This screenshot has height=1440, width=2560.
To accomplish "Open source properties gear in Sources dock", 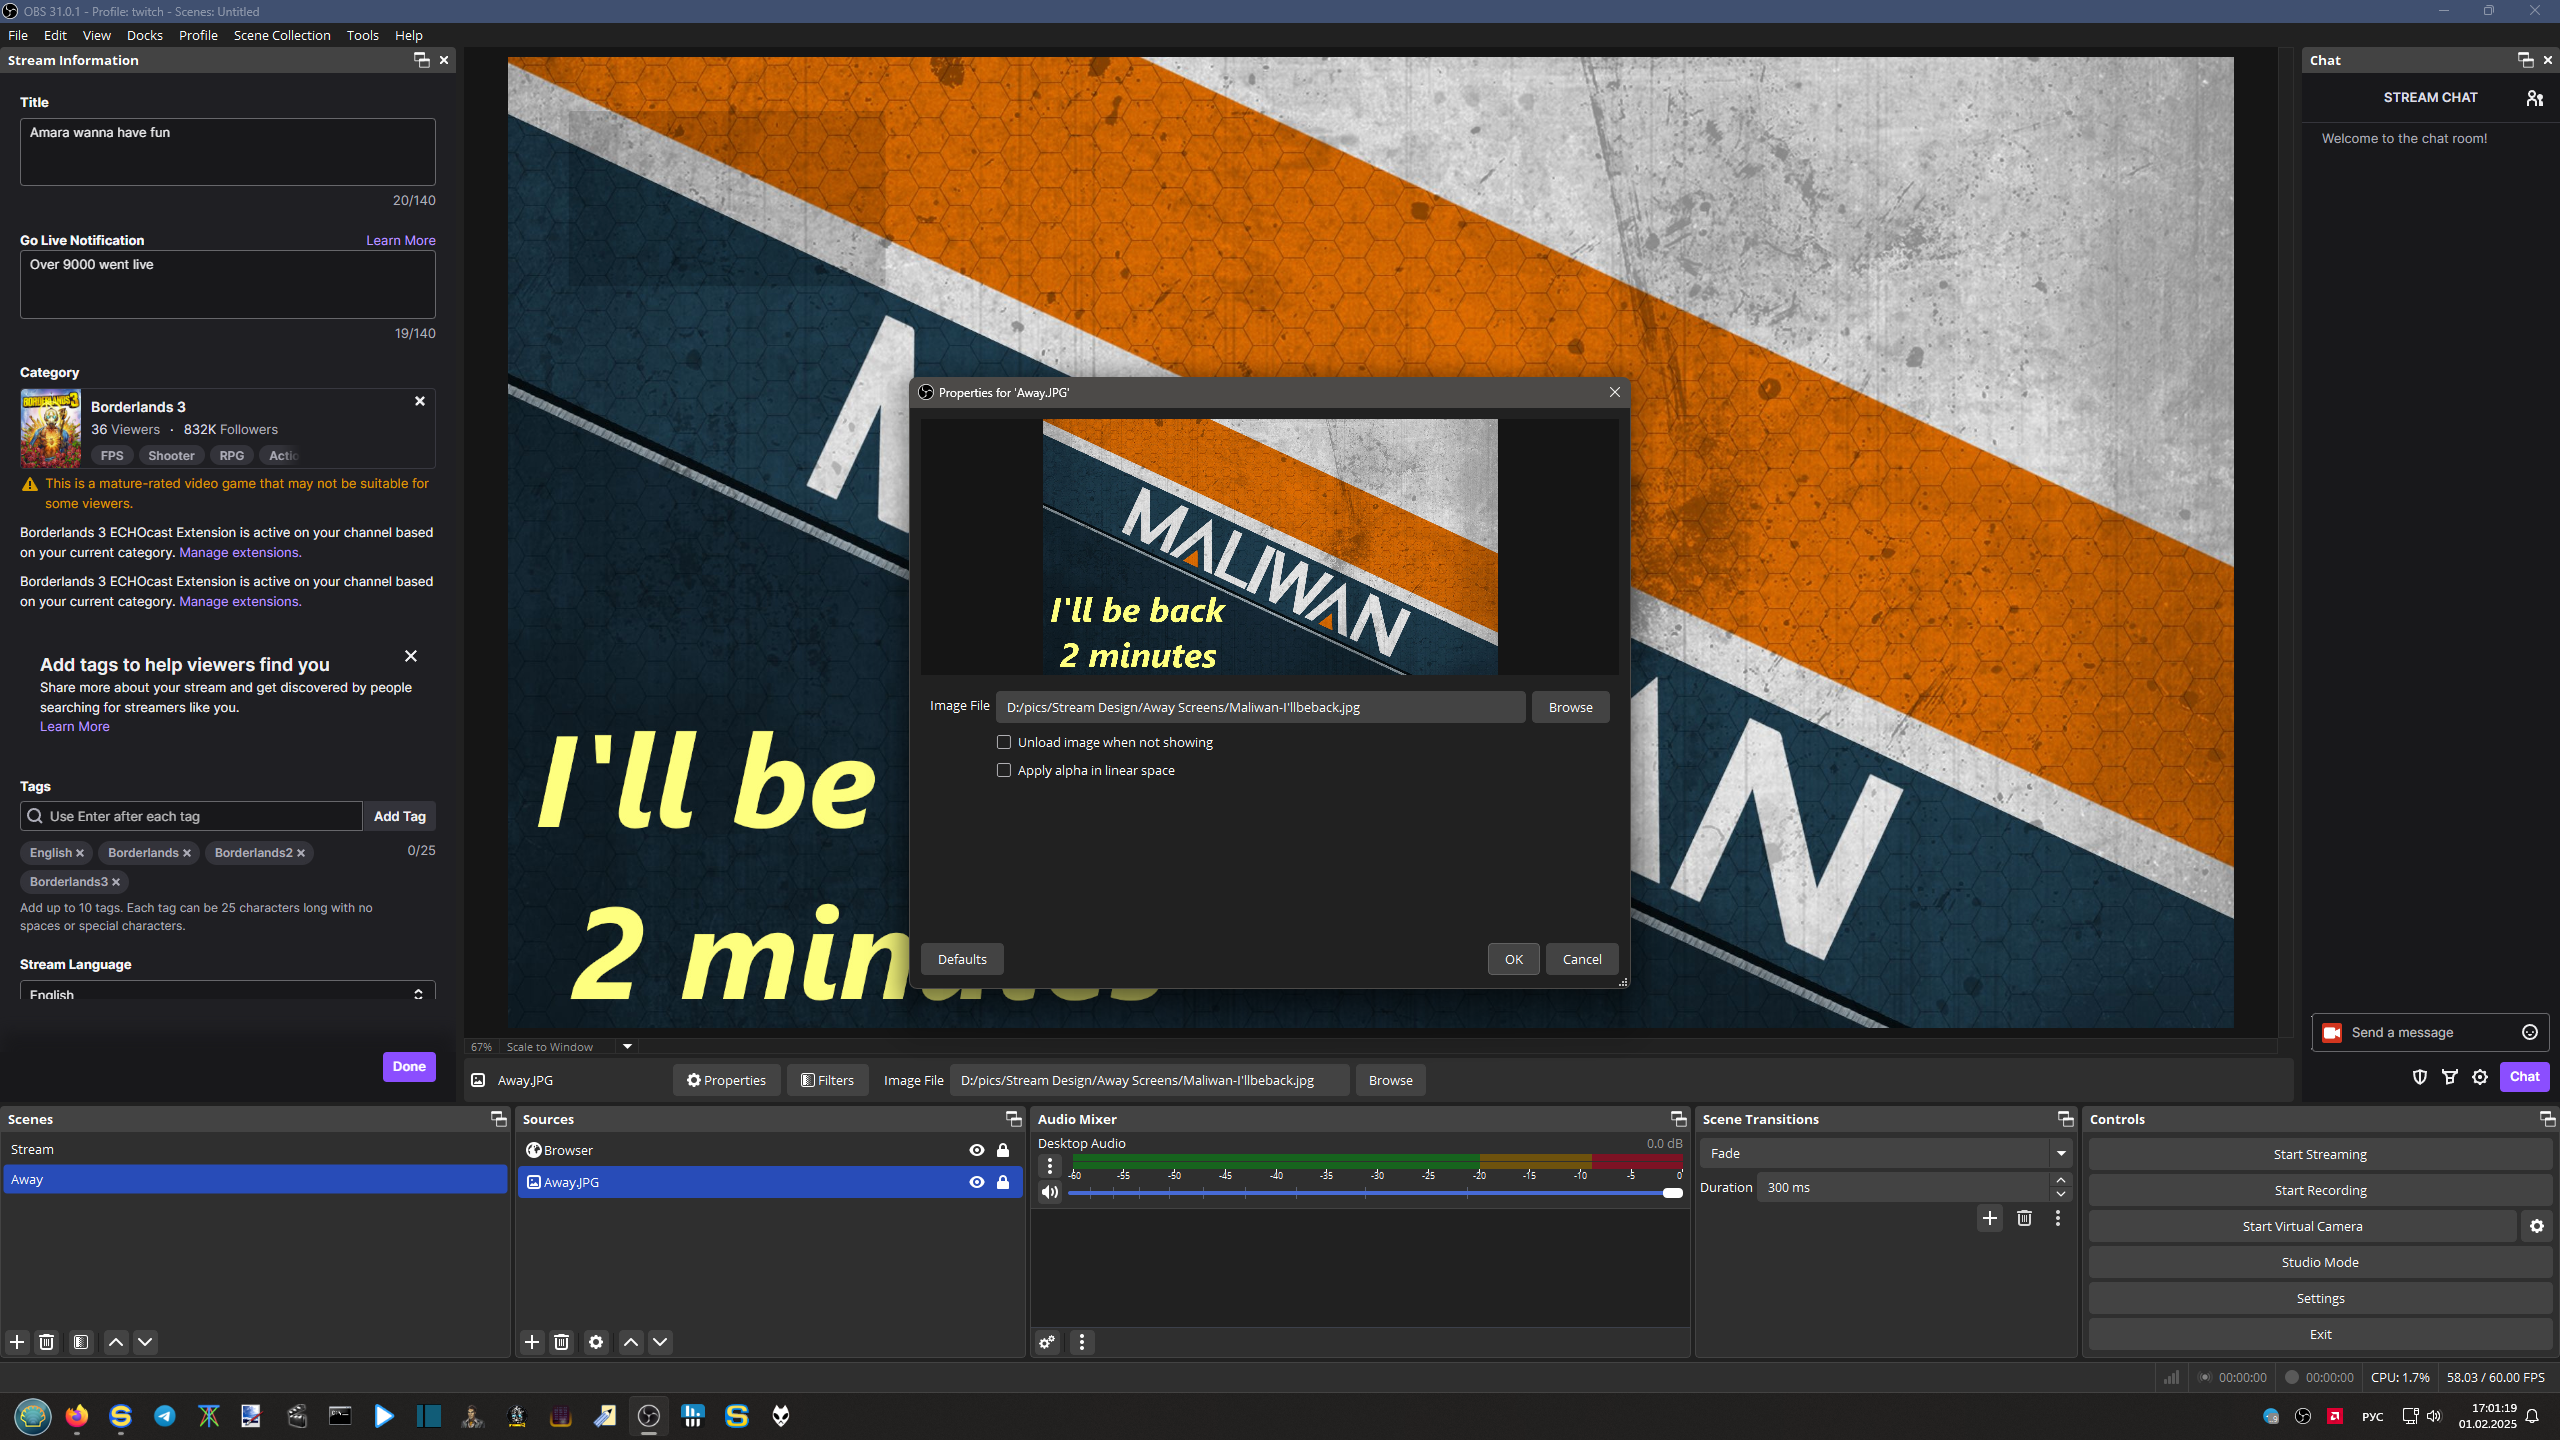I will pyautogui.click(x=596, y=1342).
